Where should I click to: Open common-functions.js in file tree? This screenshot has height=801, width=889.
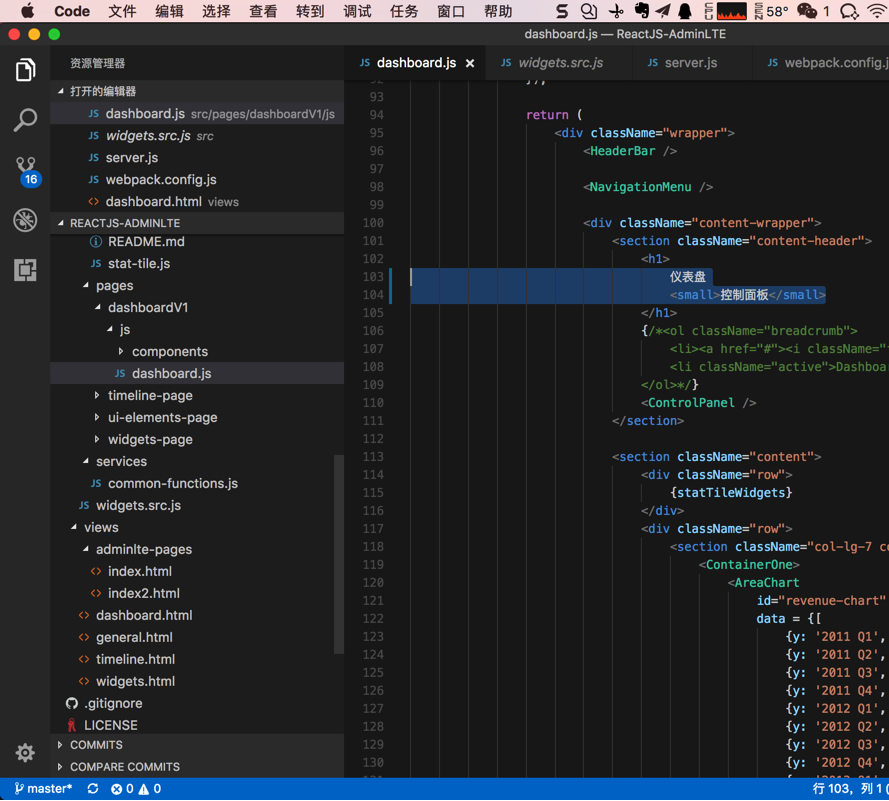(x=172, y=483)
